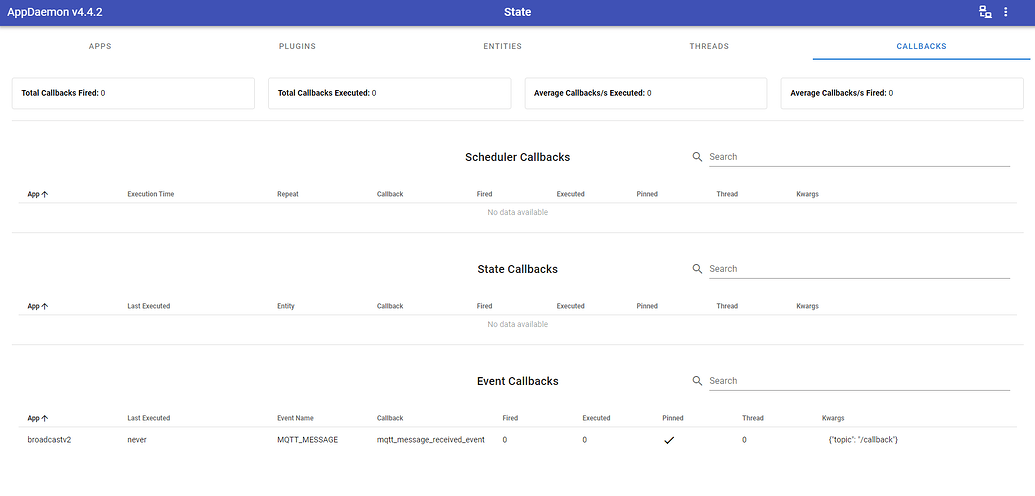
Task: Open the Plugins tab
Action: (x=297, y=46)
